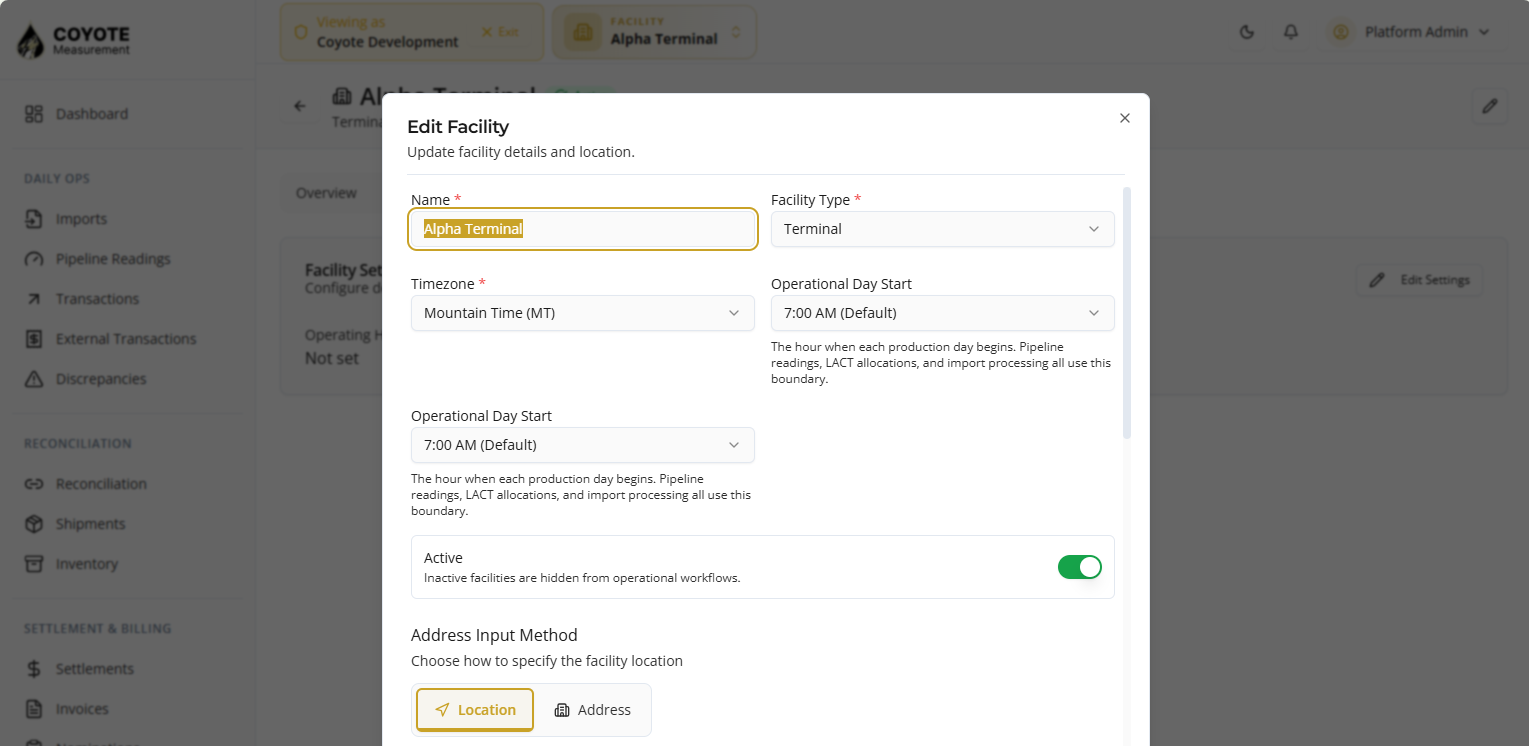Click the Coyote Measurement logo
Screen dimensions: 1529x746
pos(74,40)
